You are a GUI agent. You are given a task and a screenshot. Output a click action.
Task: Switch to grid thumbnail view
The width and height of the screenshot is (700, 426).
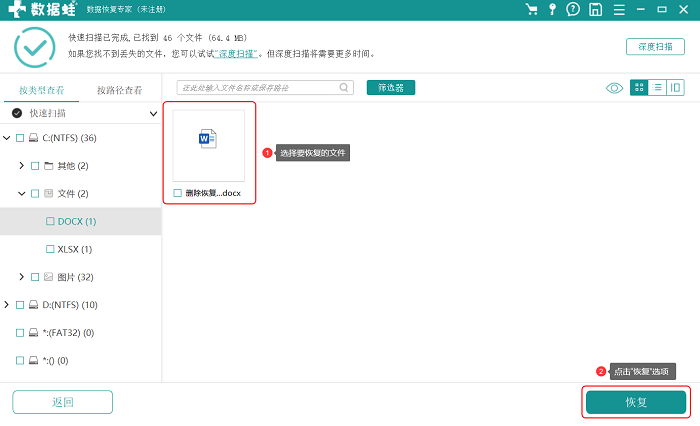639,88
